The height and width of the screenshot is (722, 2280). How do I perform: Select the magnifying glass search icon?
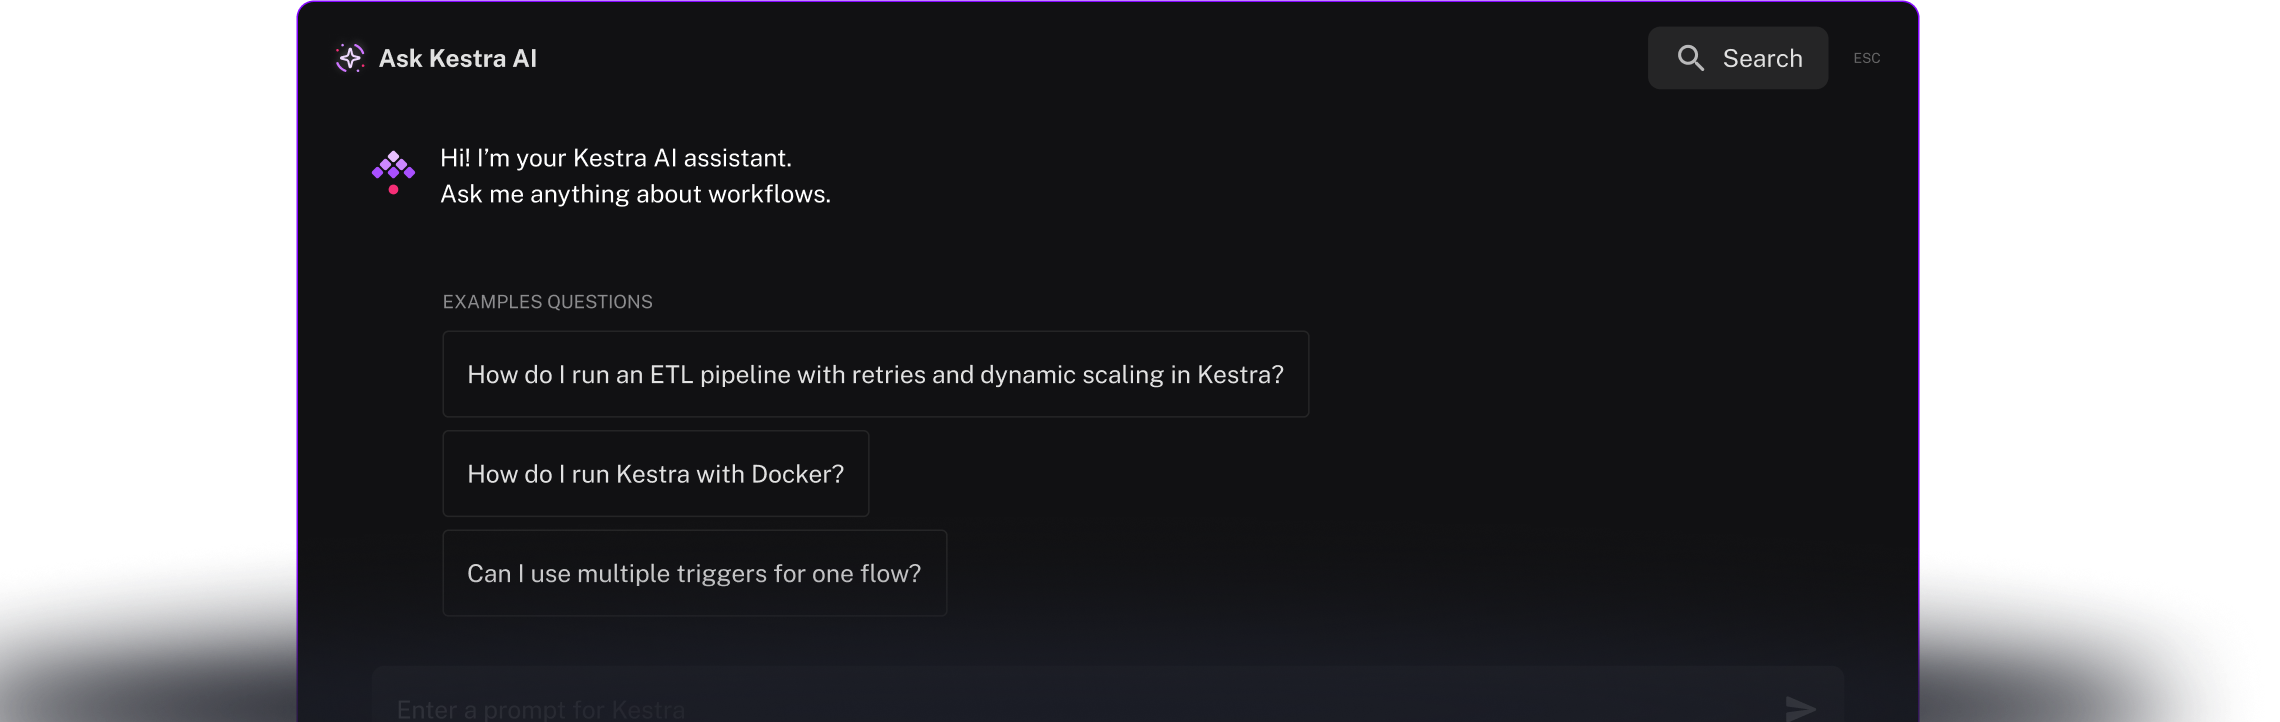point(1691,57)
